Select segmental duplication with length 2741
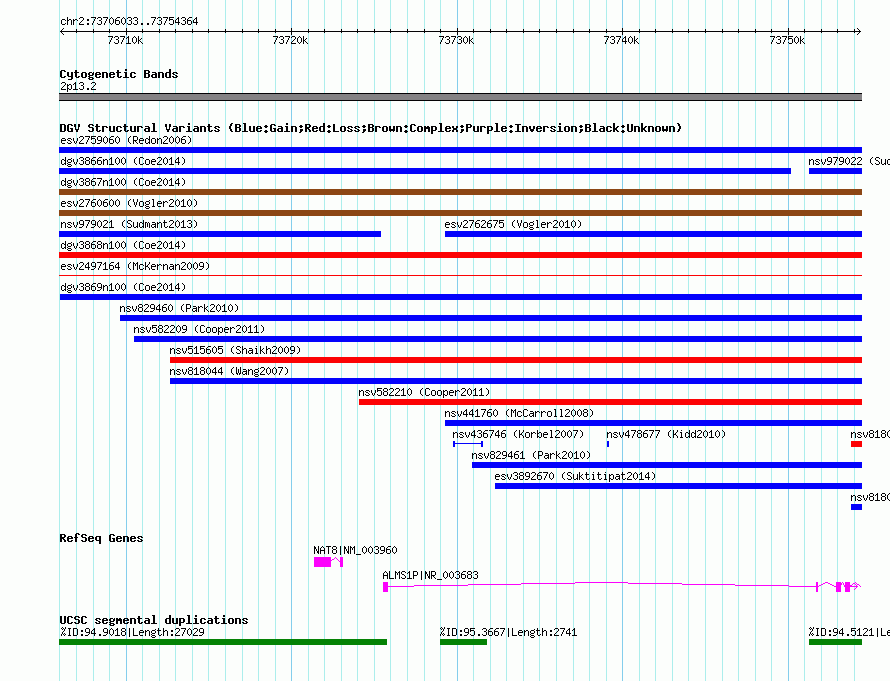Viewport: 890px width, 681px height. [x=463, y=642]
